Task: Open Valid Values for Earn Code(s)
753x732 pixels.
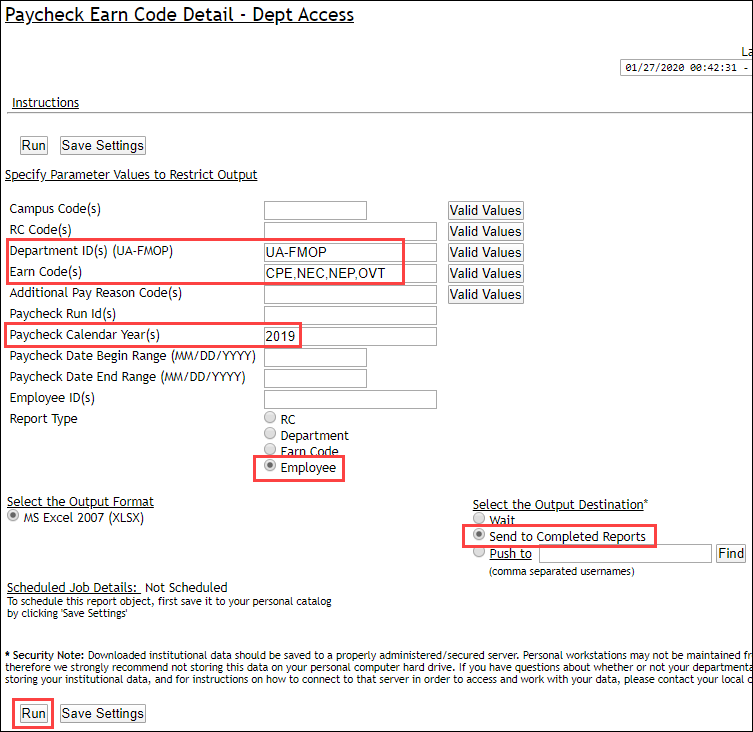Action: (486, 273)
